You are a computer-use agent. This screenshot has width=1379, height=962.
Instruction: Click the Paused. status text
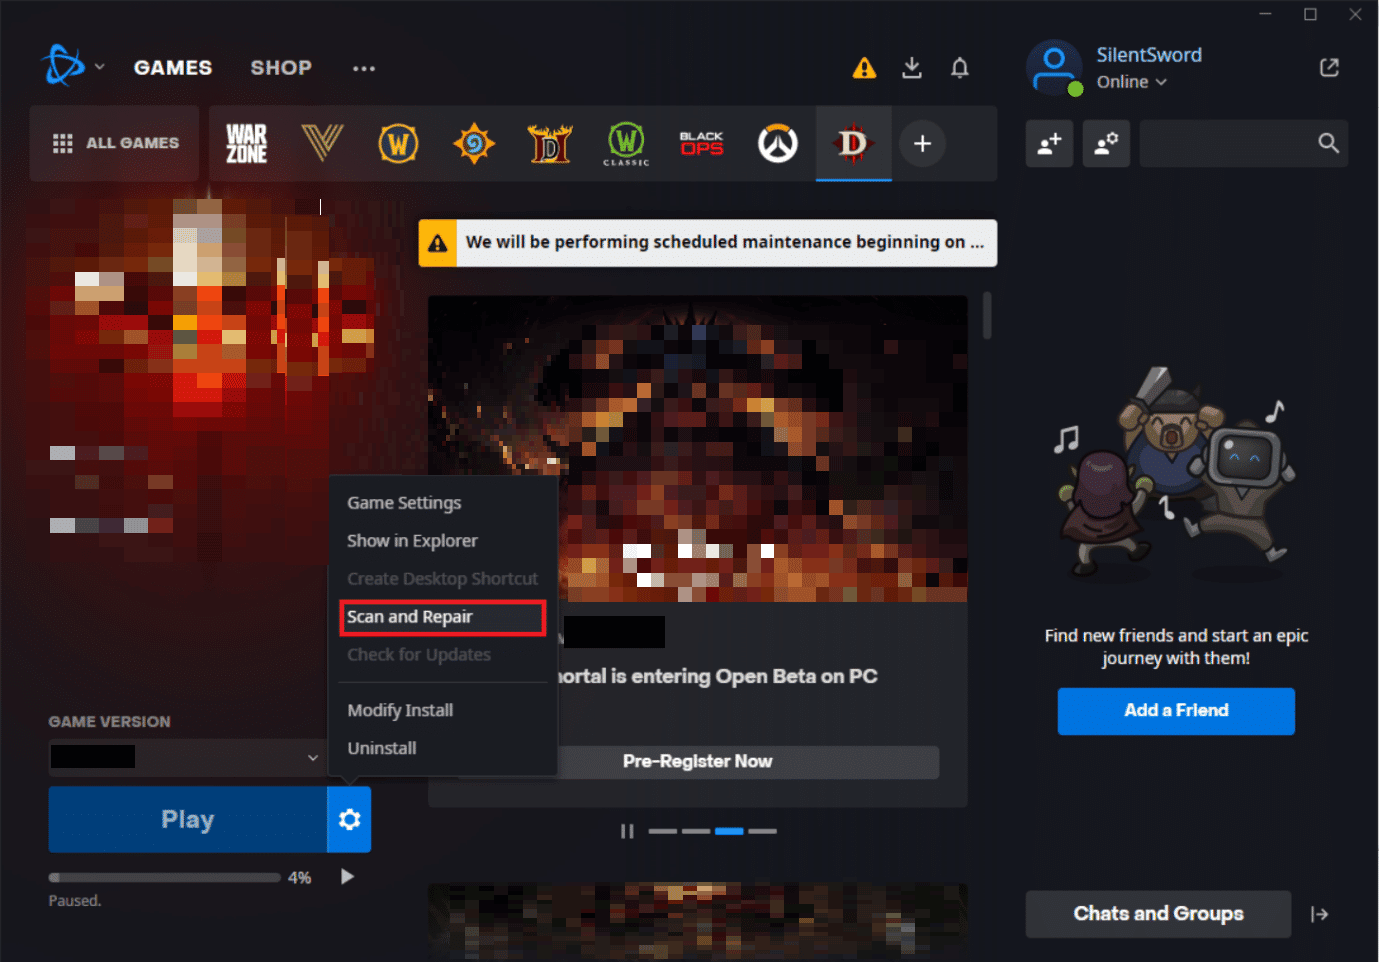tap(75, 901)
